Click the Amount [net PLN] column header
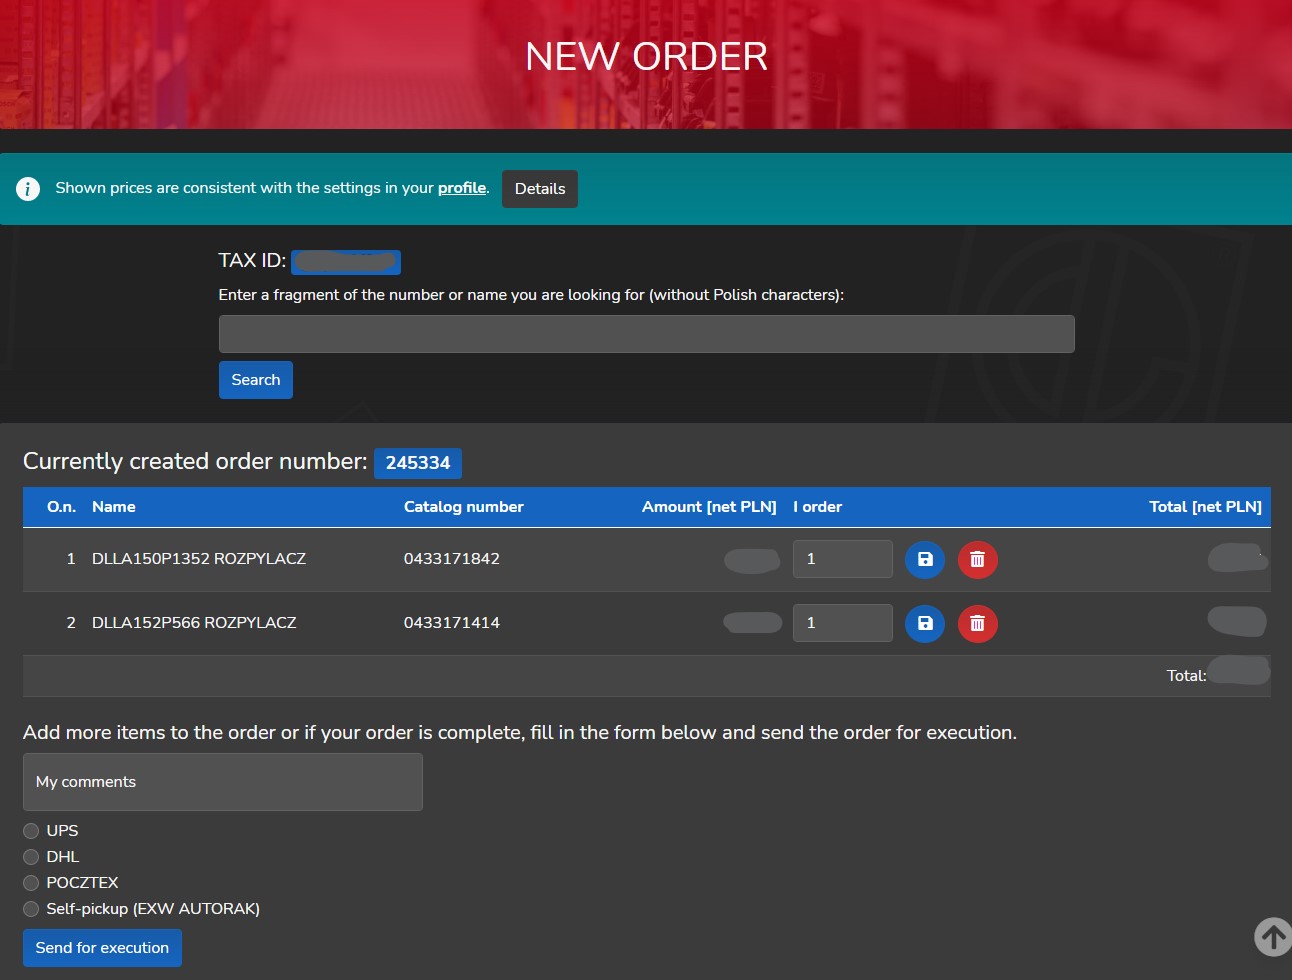Screen dimensions: 1292x980 (x=709, y=507)
